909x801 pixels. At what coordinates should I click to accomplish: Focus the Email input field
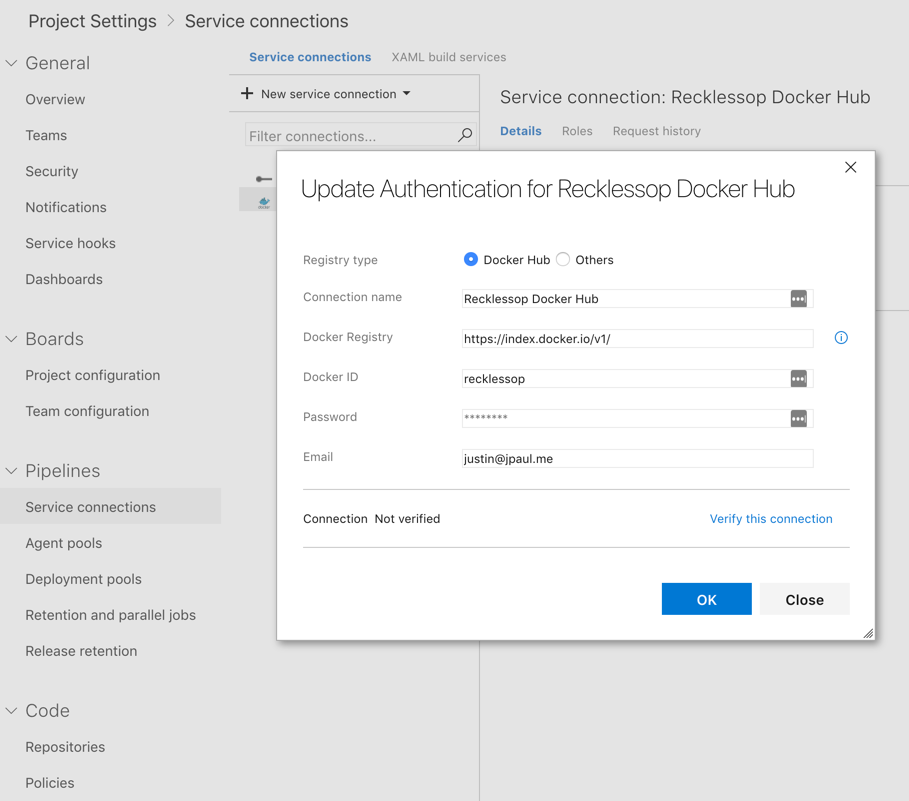point(638,459)
